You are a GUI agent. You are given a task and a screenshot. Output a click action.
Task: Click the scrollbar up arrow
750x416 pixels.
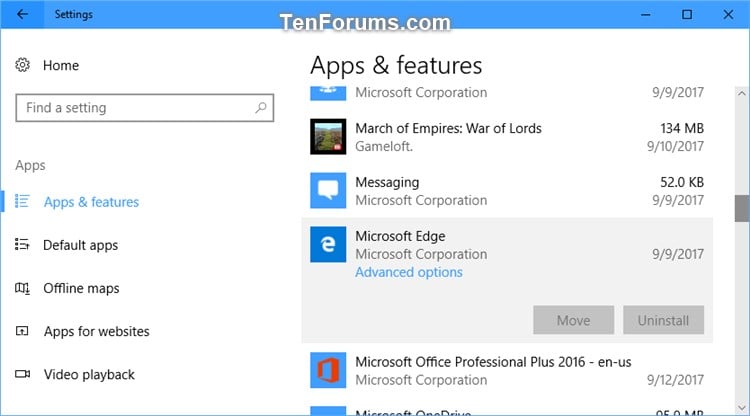742,93
